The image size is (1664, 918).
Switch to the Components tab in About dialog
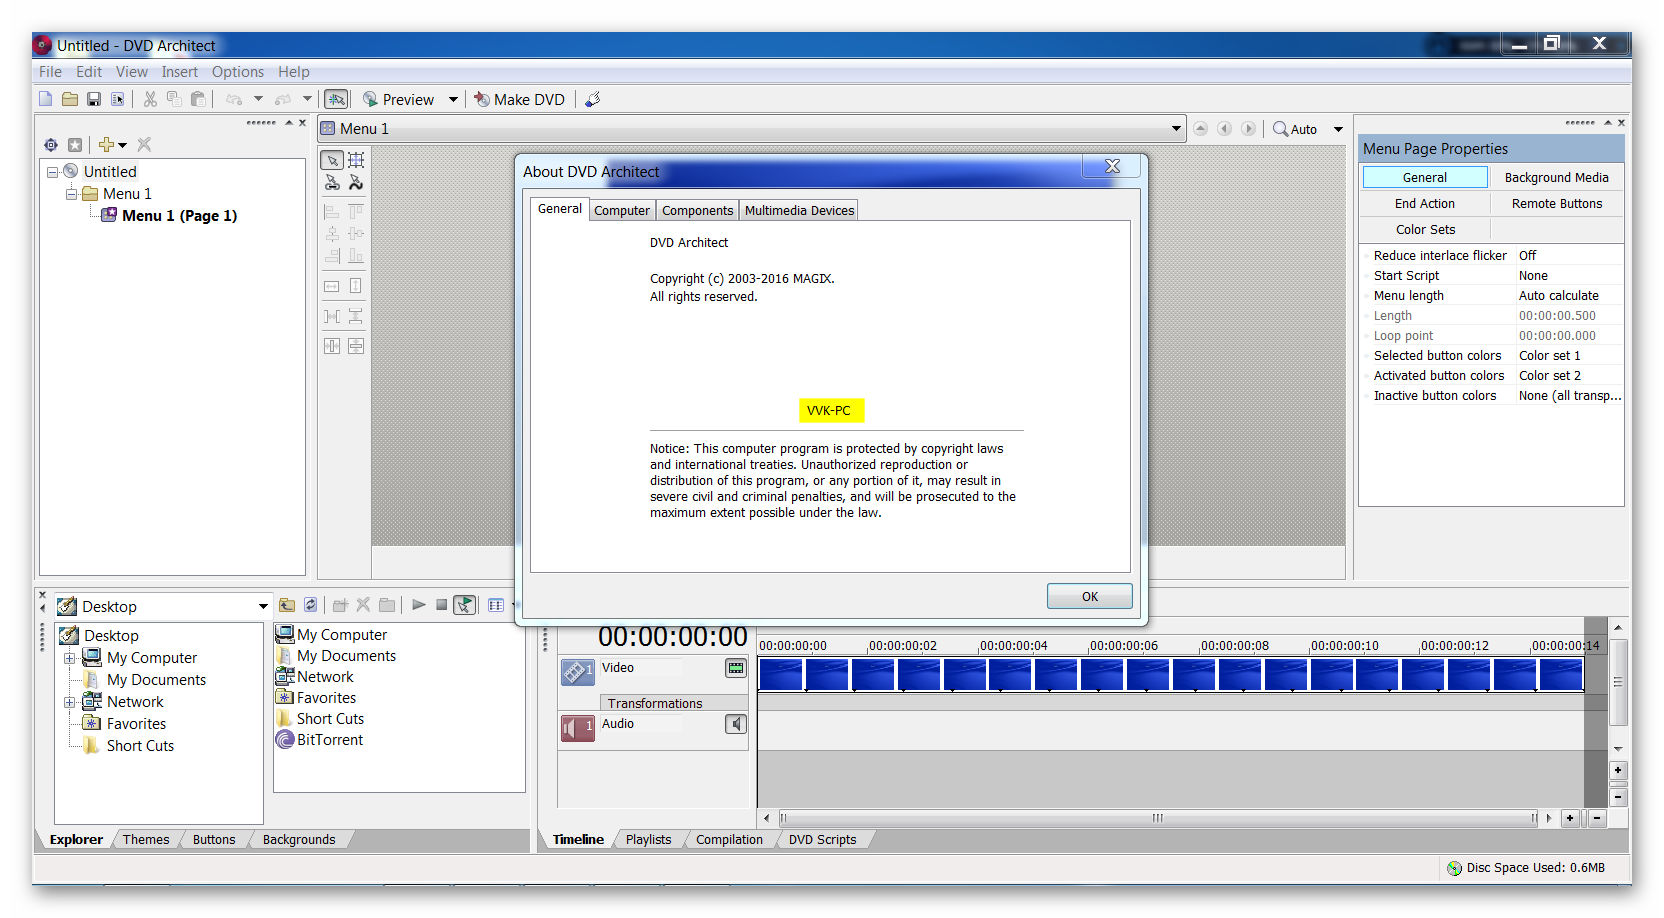coord(697,210)
